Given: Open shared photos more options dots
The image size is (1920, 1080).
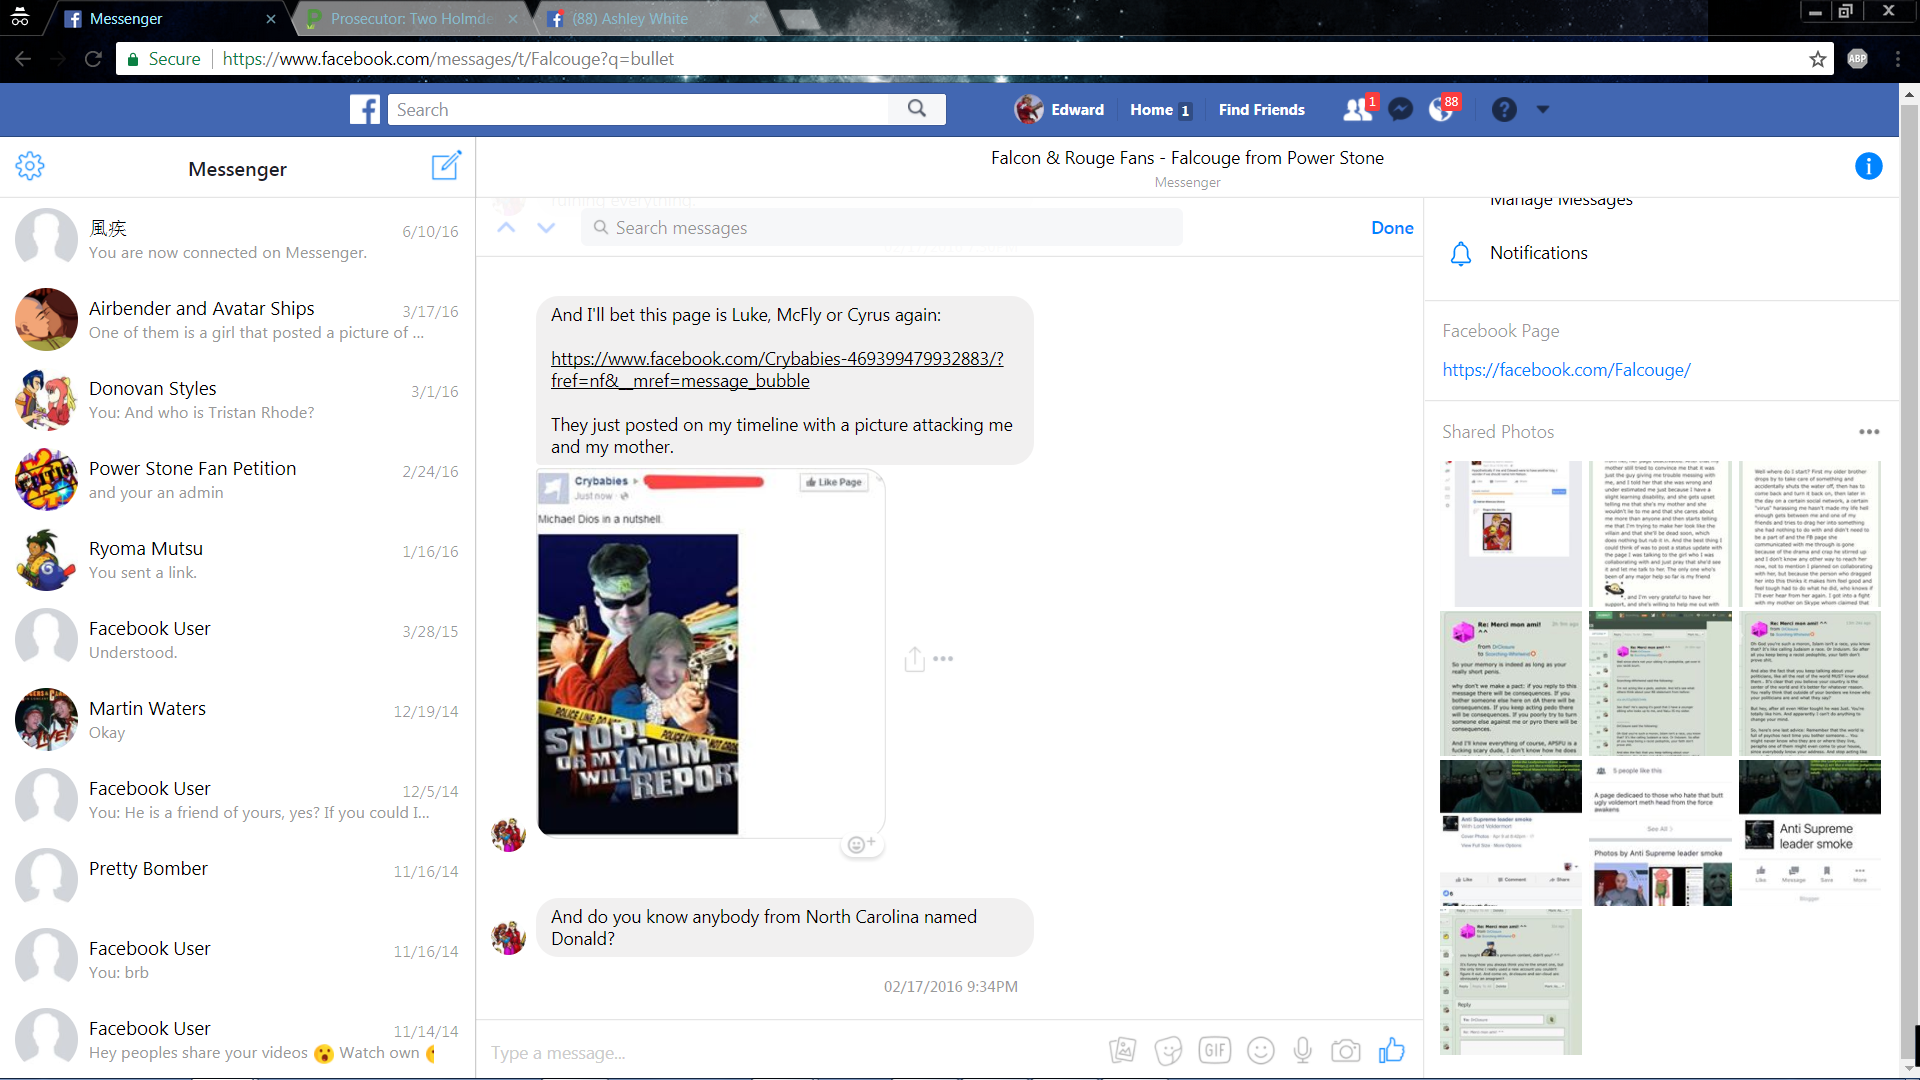Looking at the screenshot, I should point(1869,432).
